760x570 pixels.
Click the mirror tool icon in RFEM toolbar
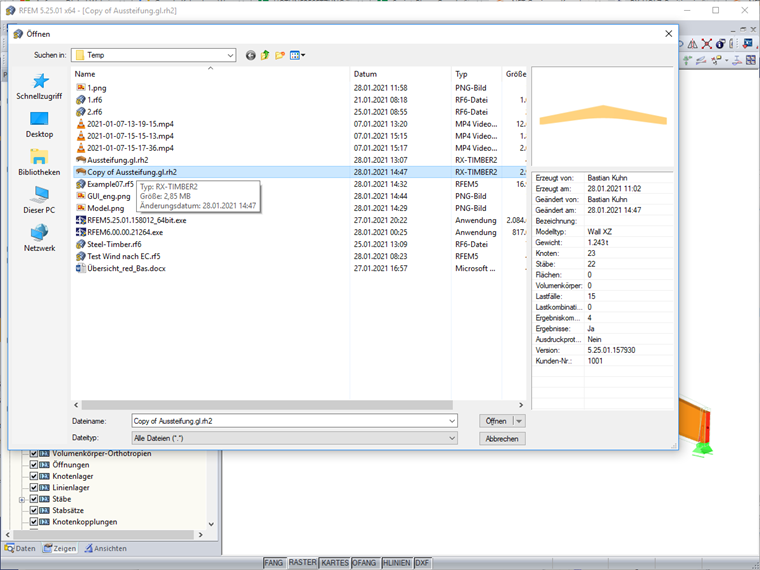pyautogui.click(x=693, y=44)
